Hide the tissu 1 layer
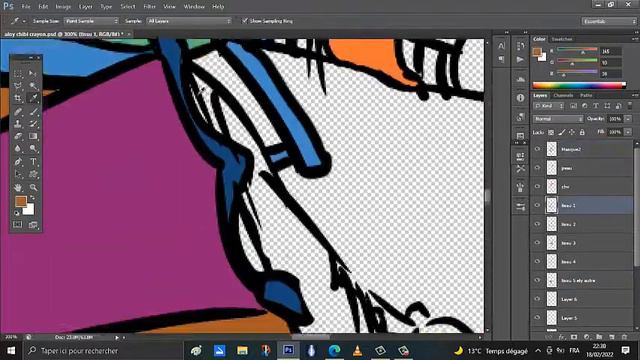 tap(537, 205)
